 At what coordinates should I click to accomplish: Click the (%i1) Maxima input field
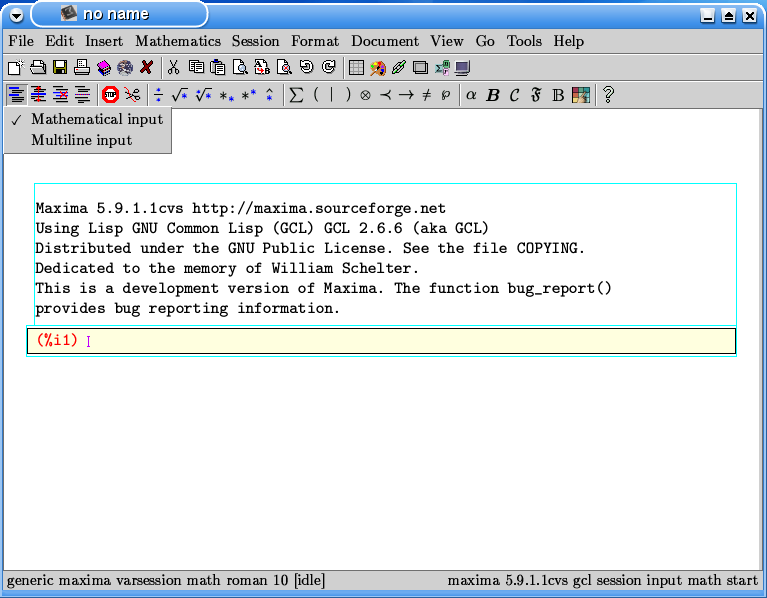(382, 341)
